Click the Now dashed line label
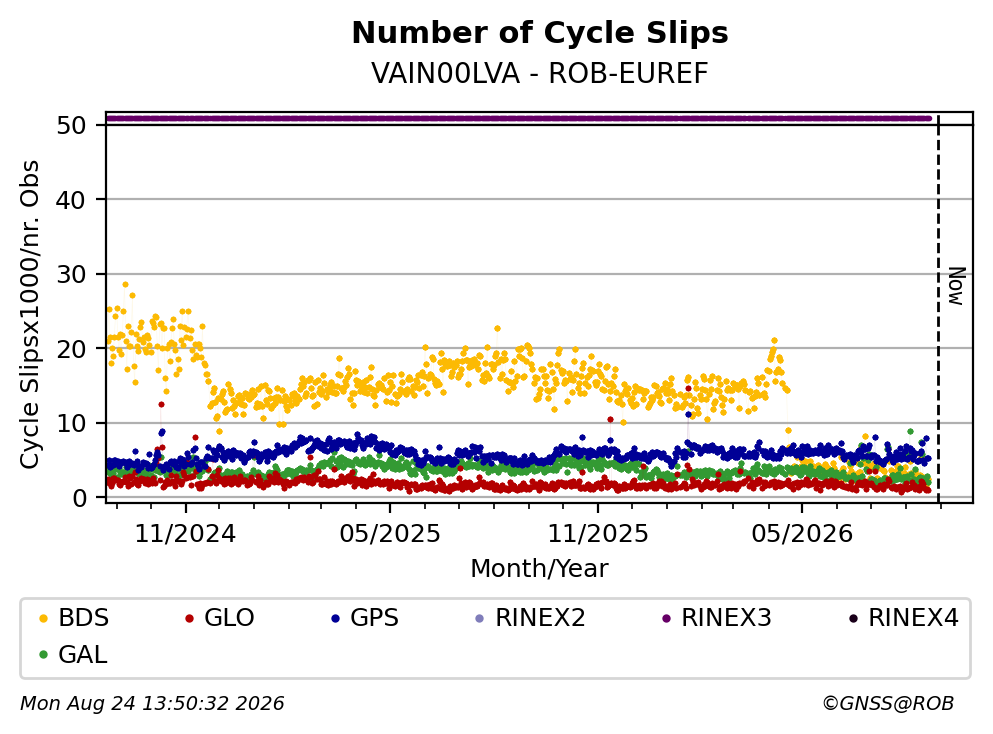 coord(956,286)
